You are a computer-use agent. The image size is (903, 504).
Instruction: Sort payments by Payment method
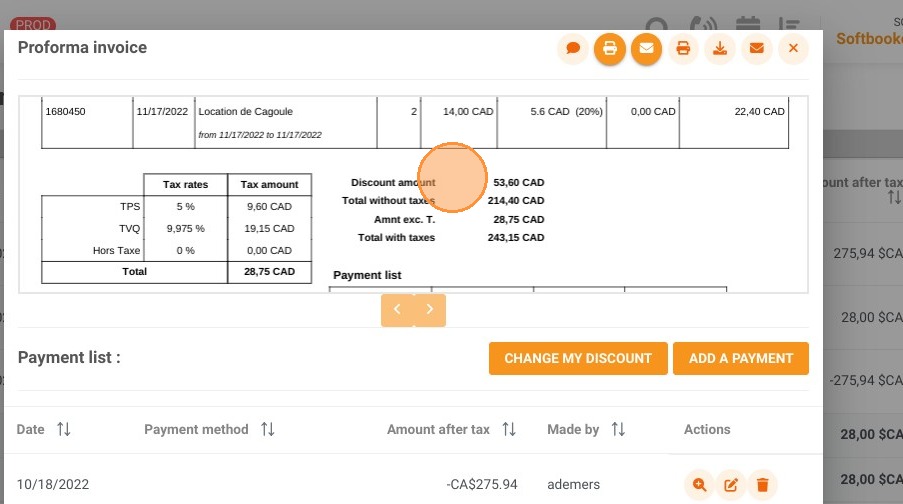[x=267, y=429]
